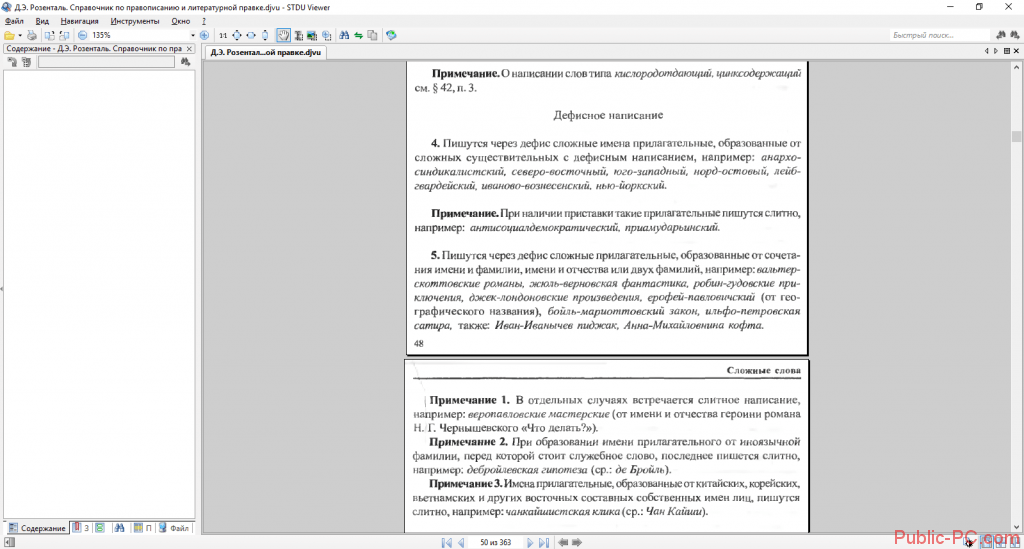Open the Навигация menu
1024x549 pixels.
pos(79,21)
